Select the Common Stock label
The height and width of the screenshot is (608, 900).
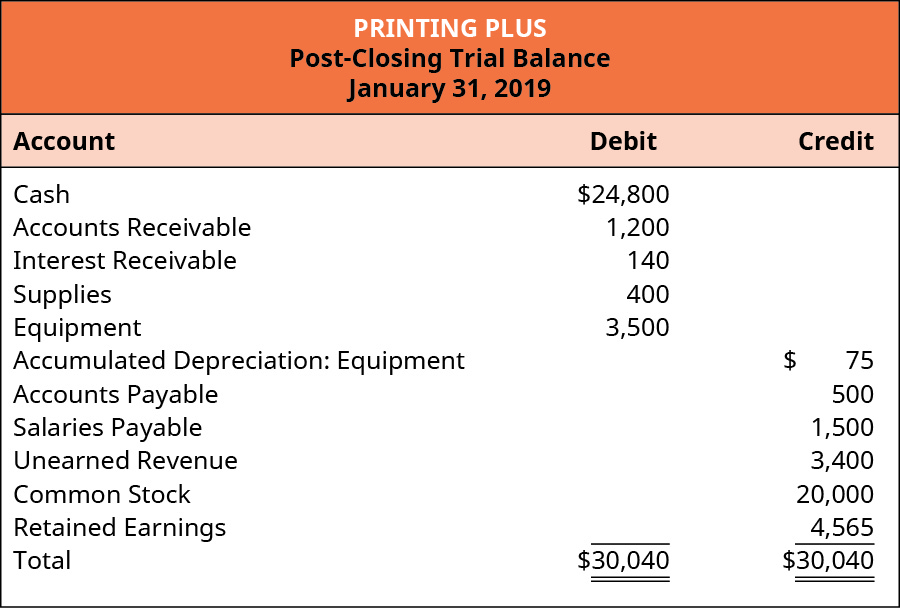tap(102, 495)
